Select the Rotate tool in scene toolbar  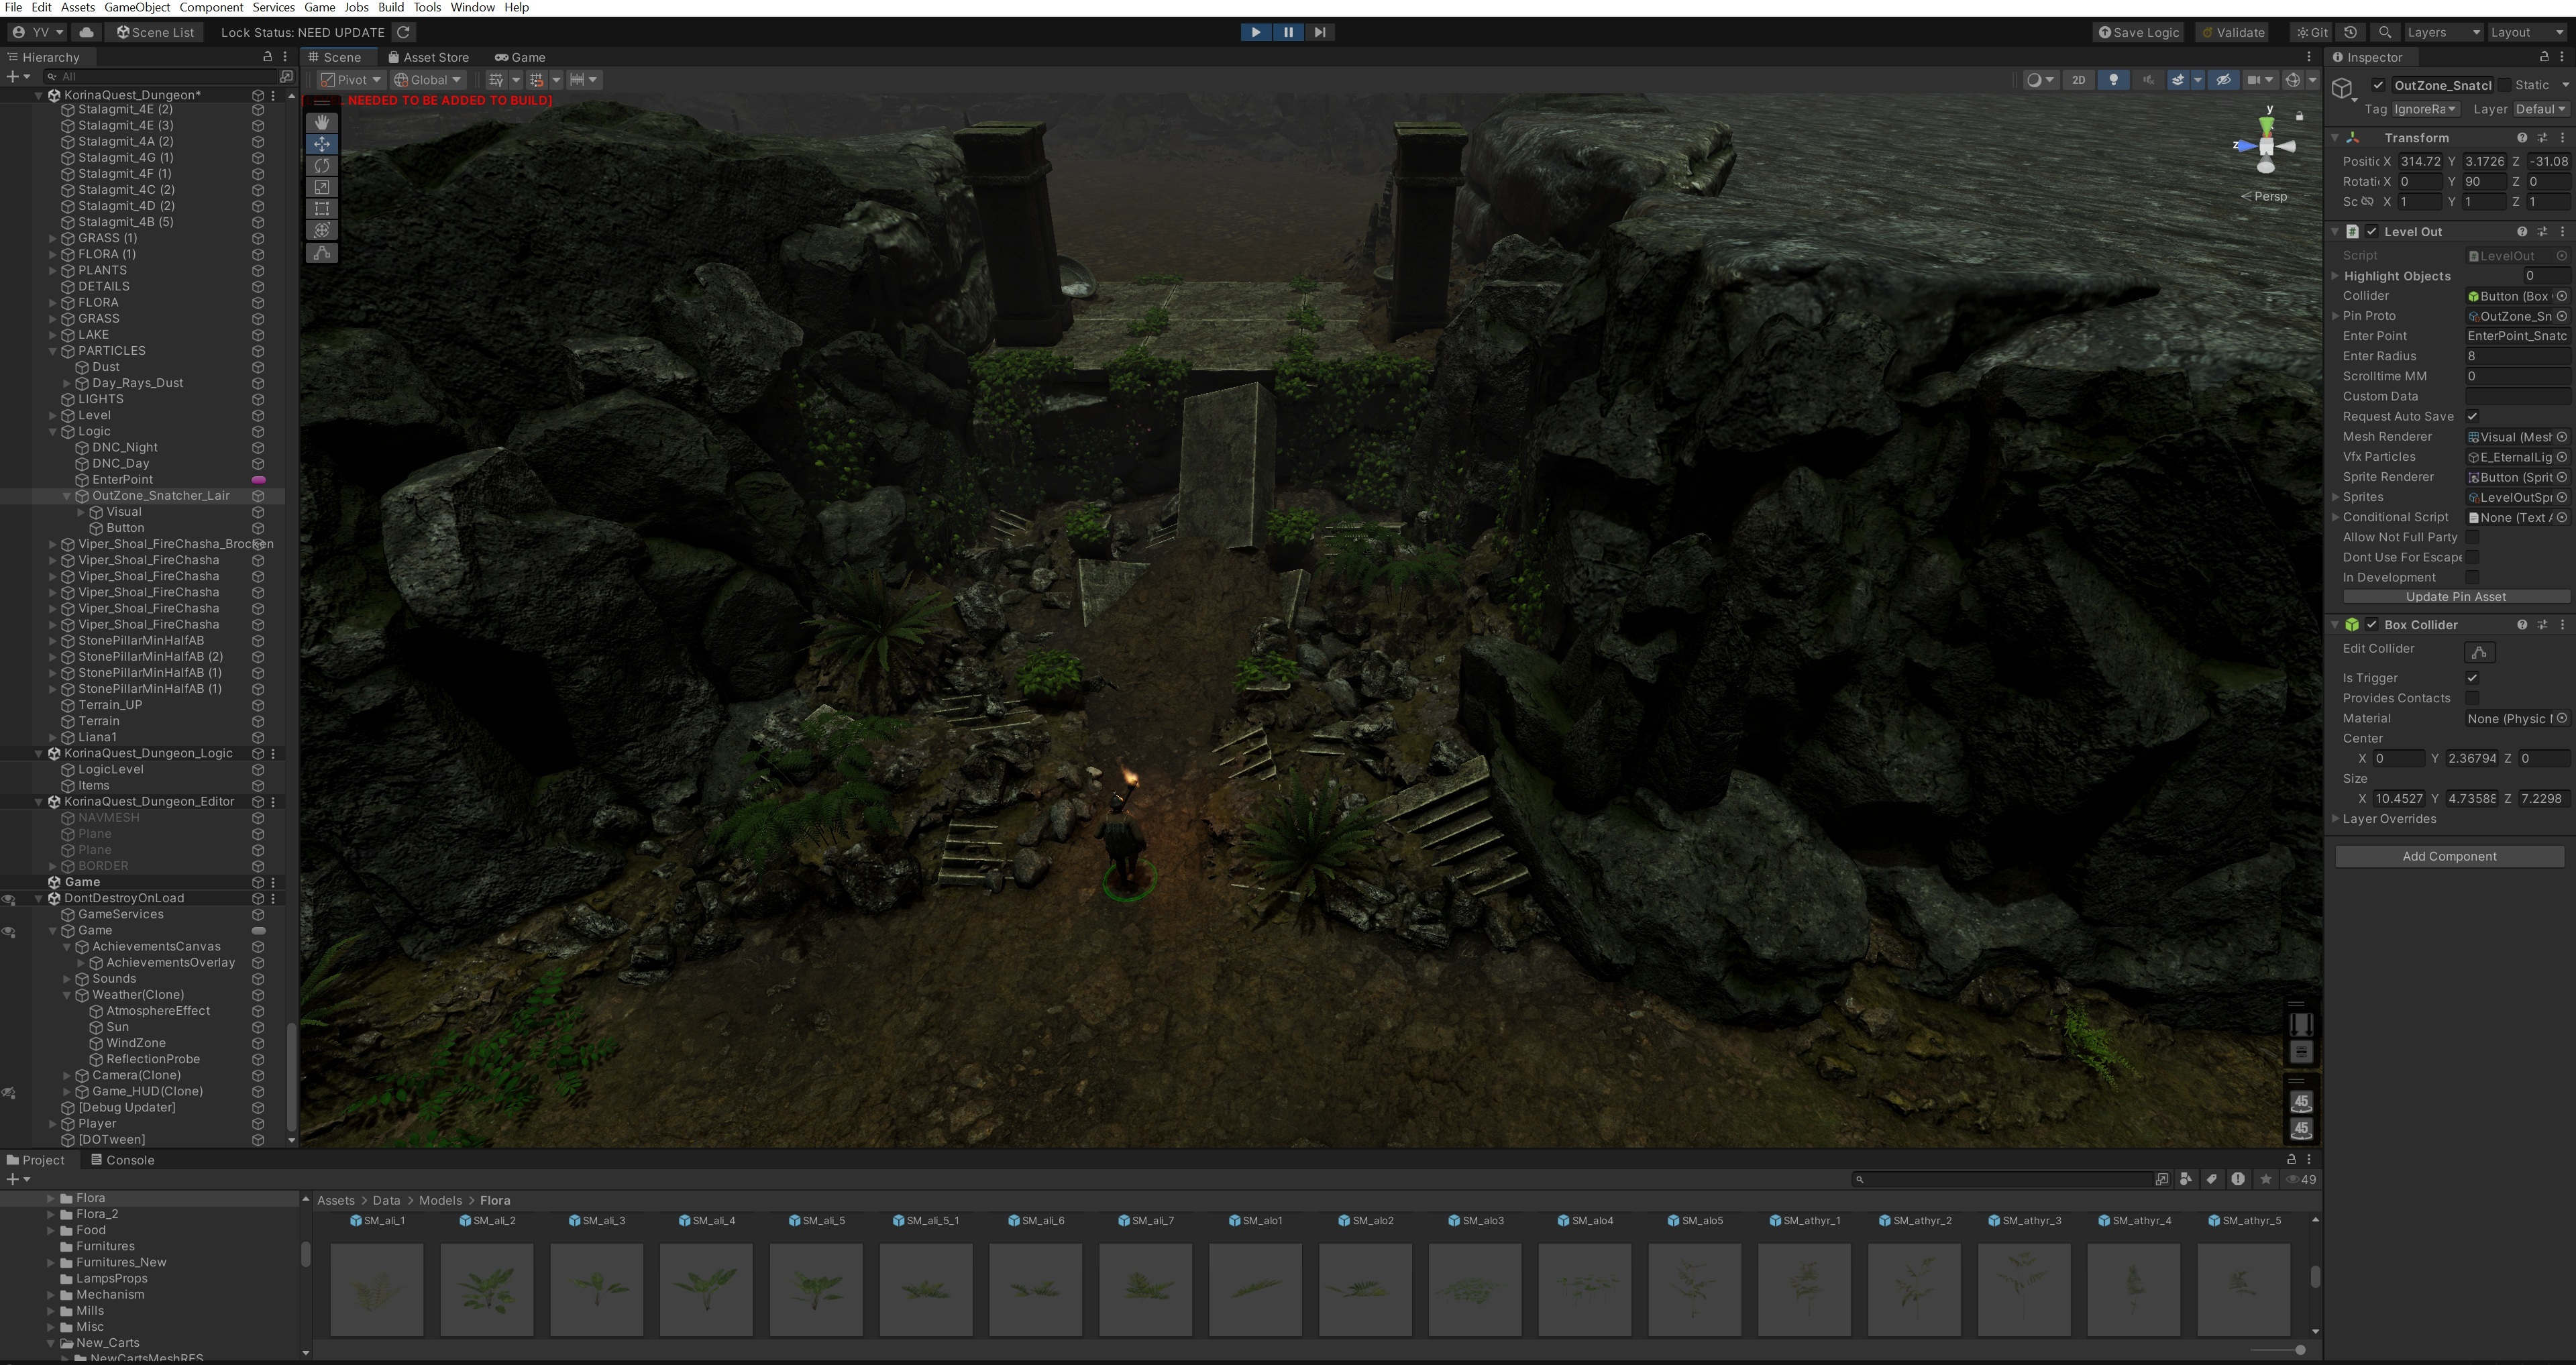321,166
